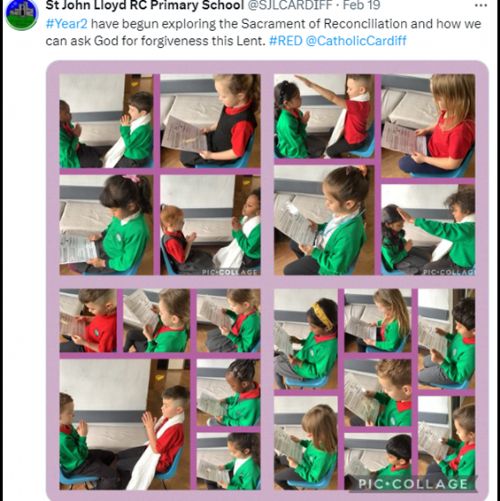Open the Feb 19 tweet timestamp
Viewport: 500px width, 501px height.
pos(361,5)
